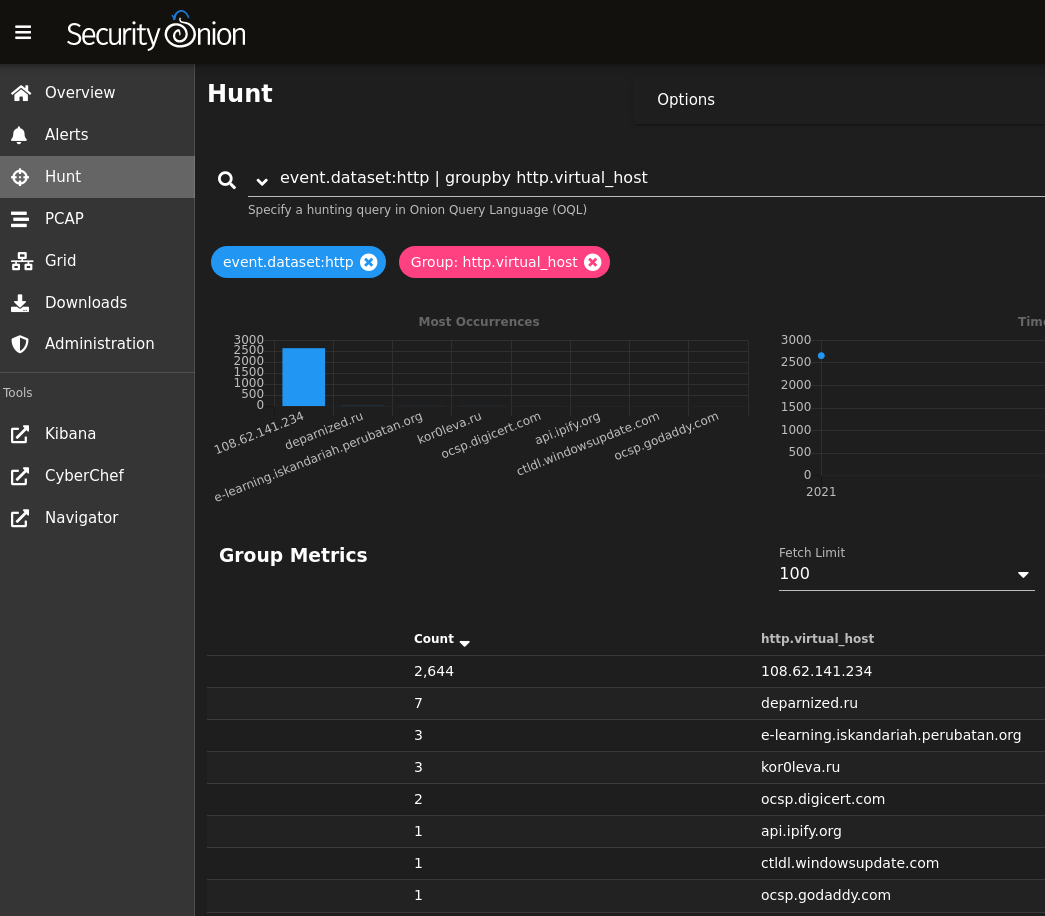Click the Group: http.virtual_host chip label
Image resolution: width=1045 pixels, height=916 pixels.
tap(494, 262)
